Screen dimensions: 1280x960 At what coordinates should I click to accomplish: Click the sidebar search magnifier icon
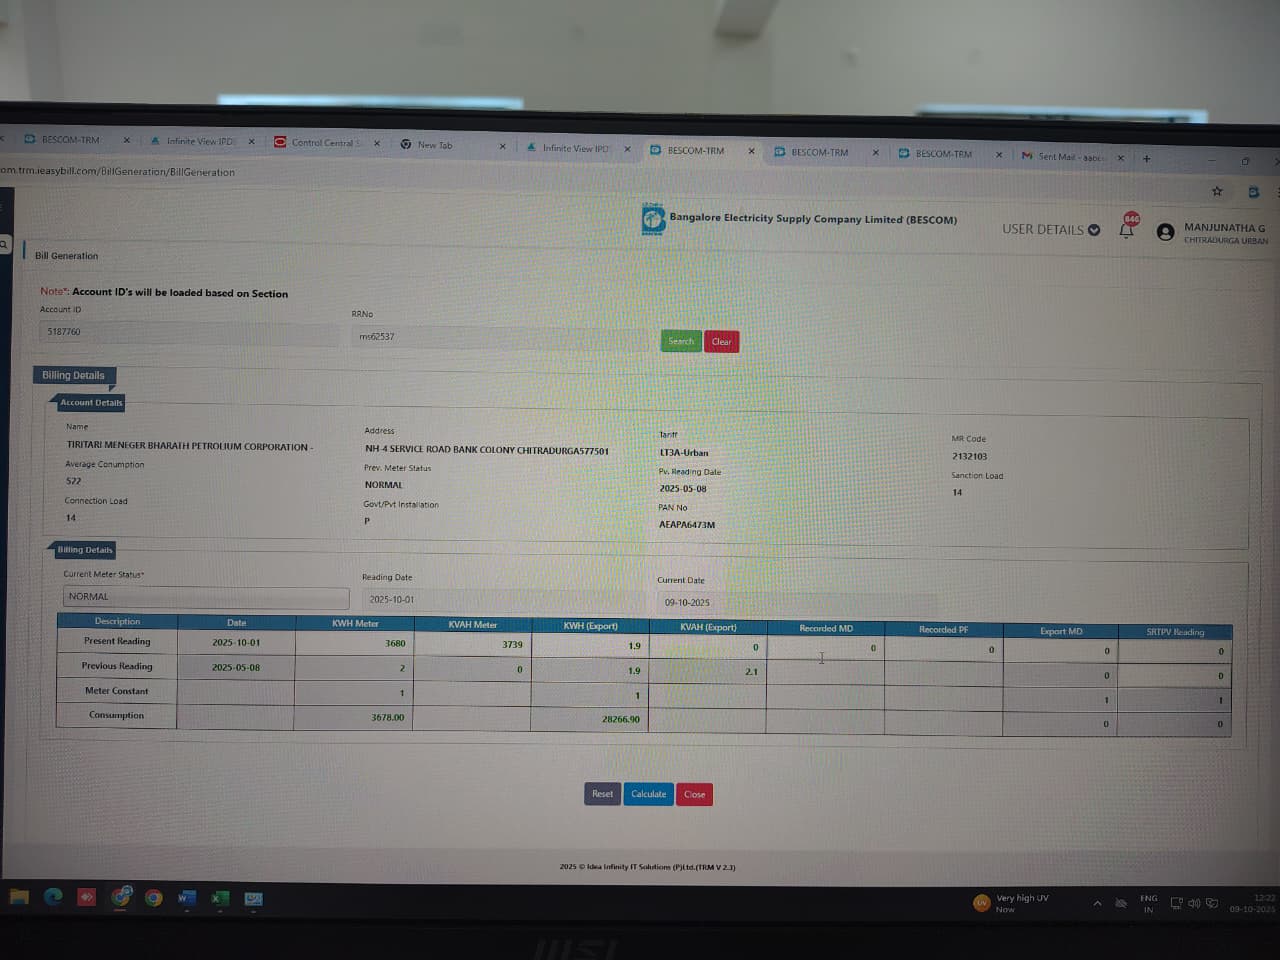coord(4,244)
